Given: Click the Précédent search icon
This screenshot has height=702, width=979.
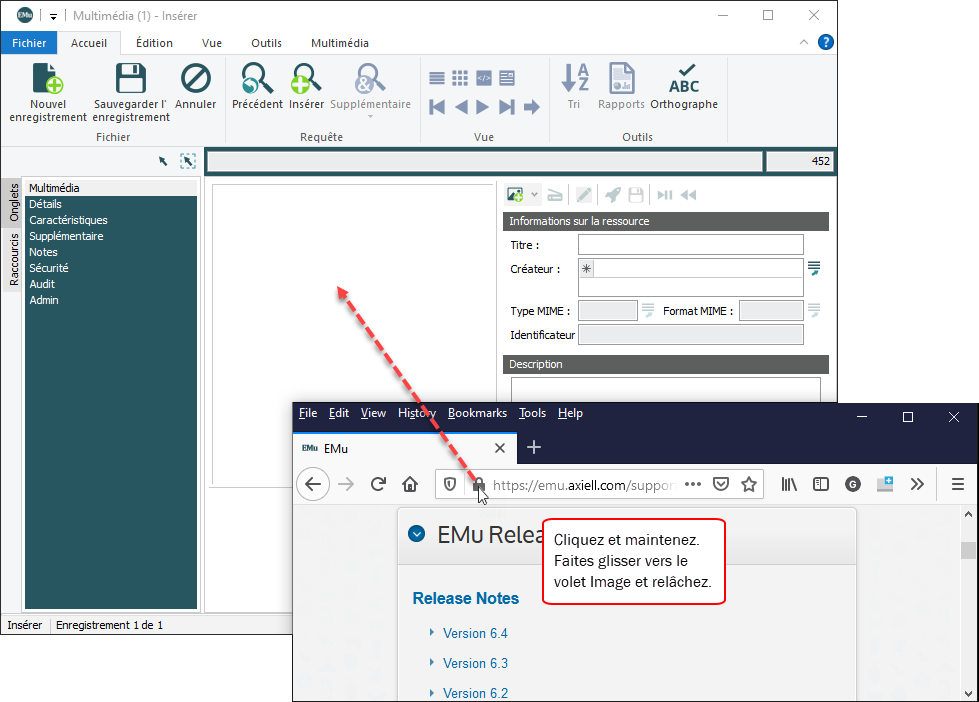Looking at the screenshot, I should click(257, 79).
